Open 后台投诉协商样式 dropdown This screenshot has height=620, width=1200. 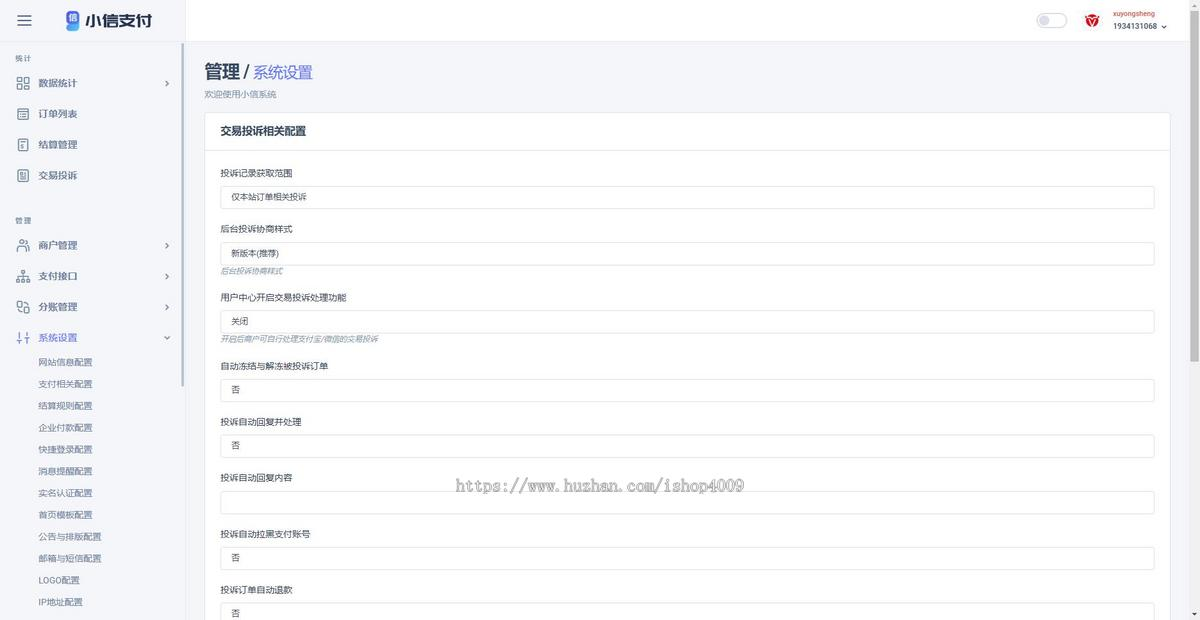point(687,253)
